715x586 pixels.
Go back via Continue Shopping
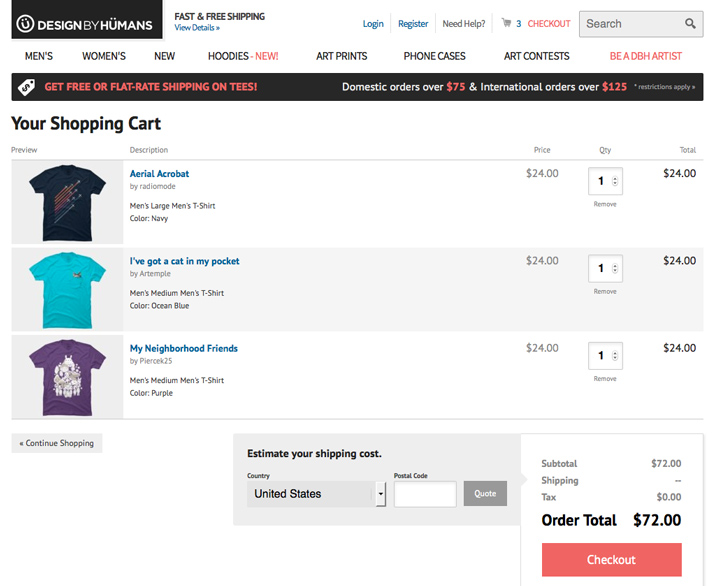pos(57,443)
